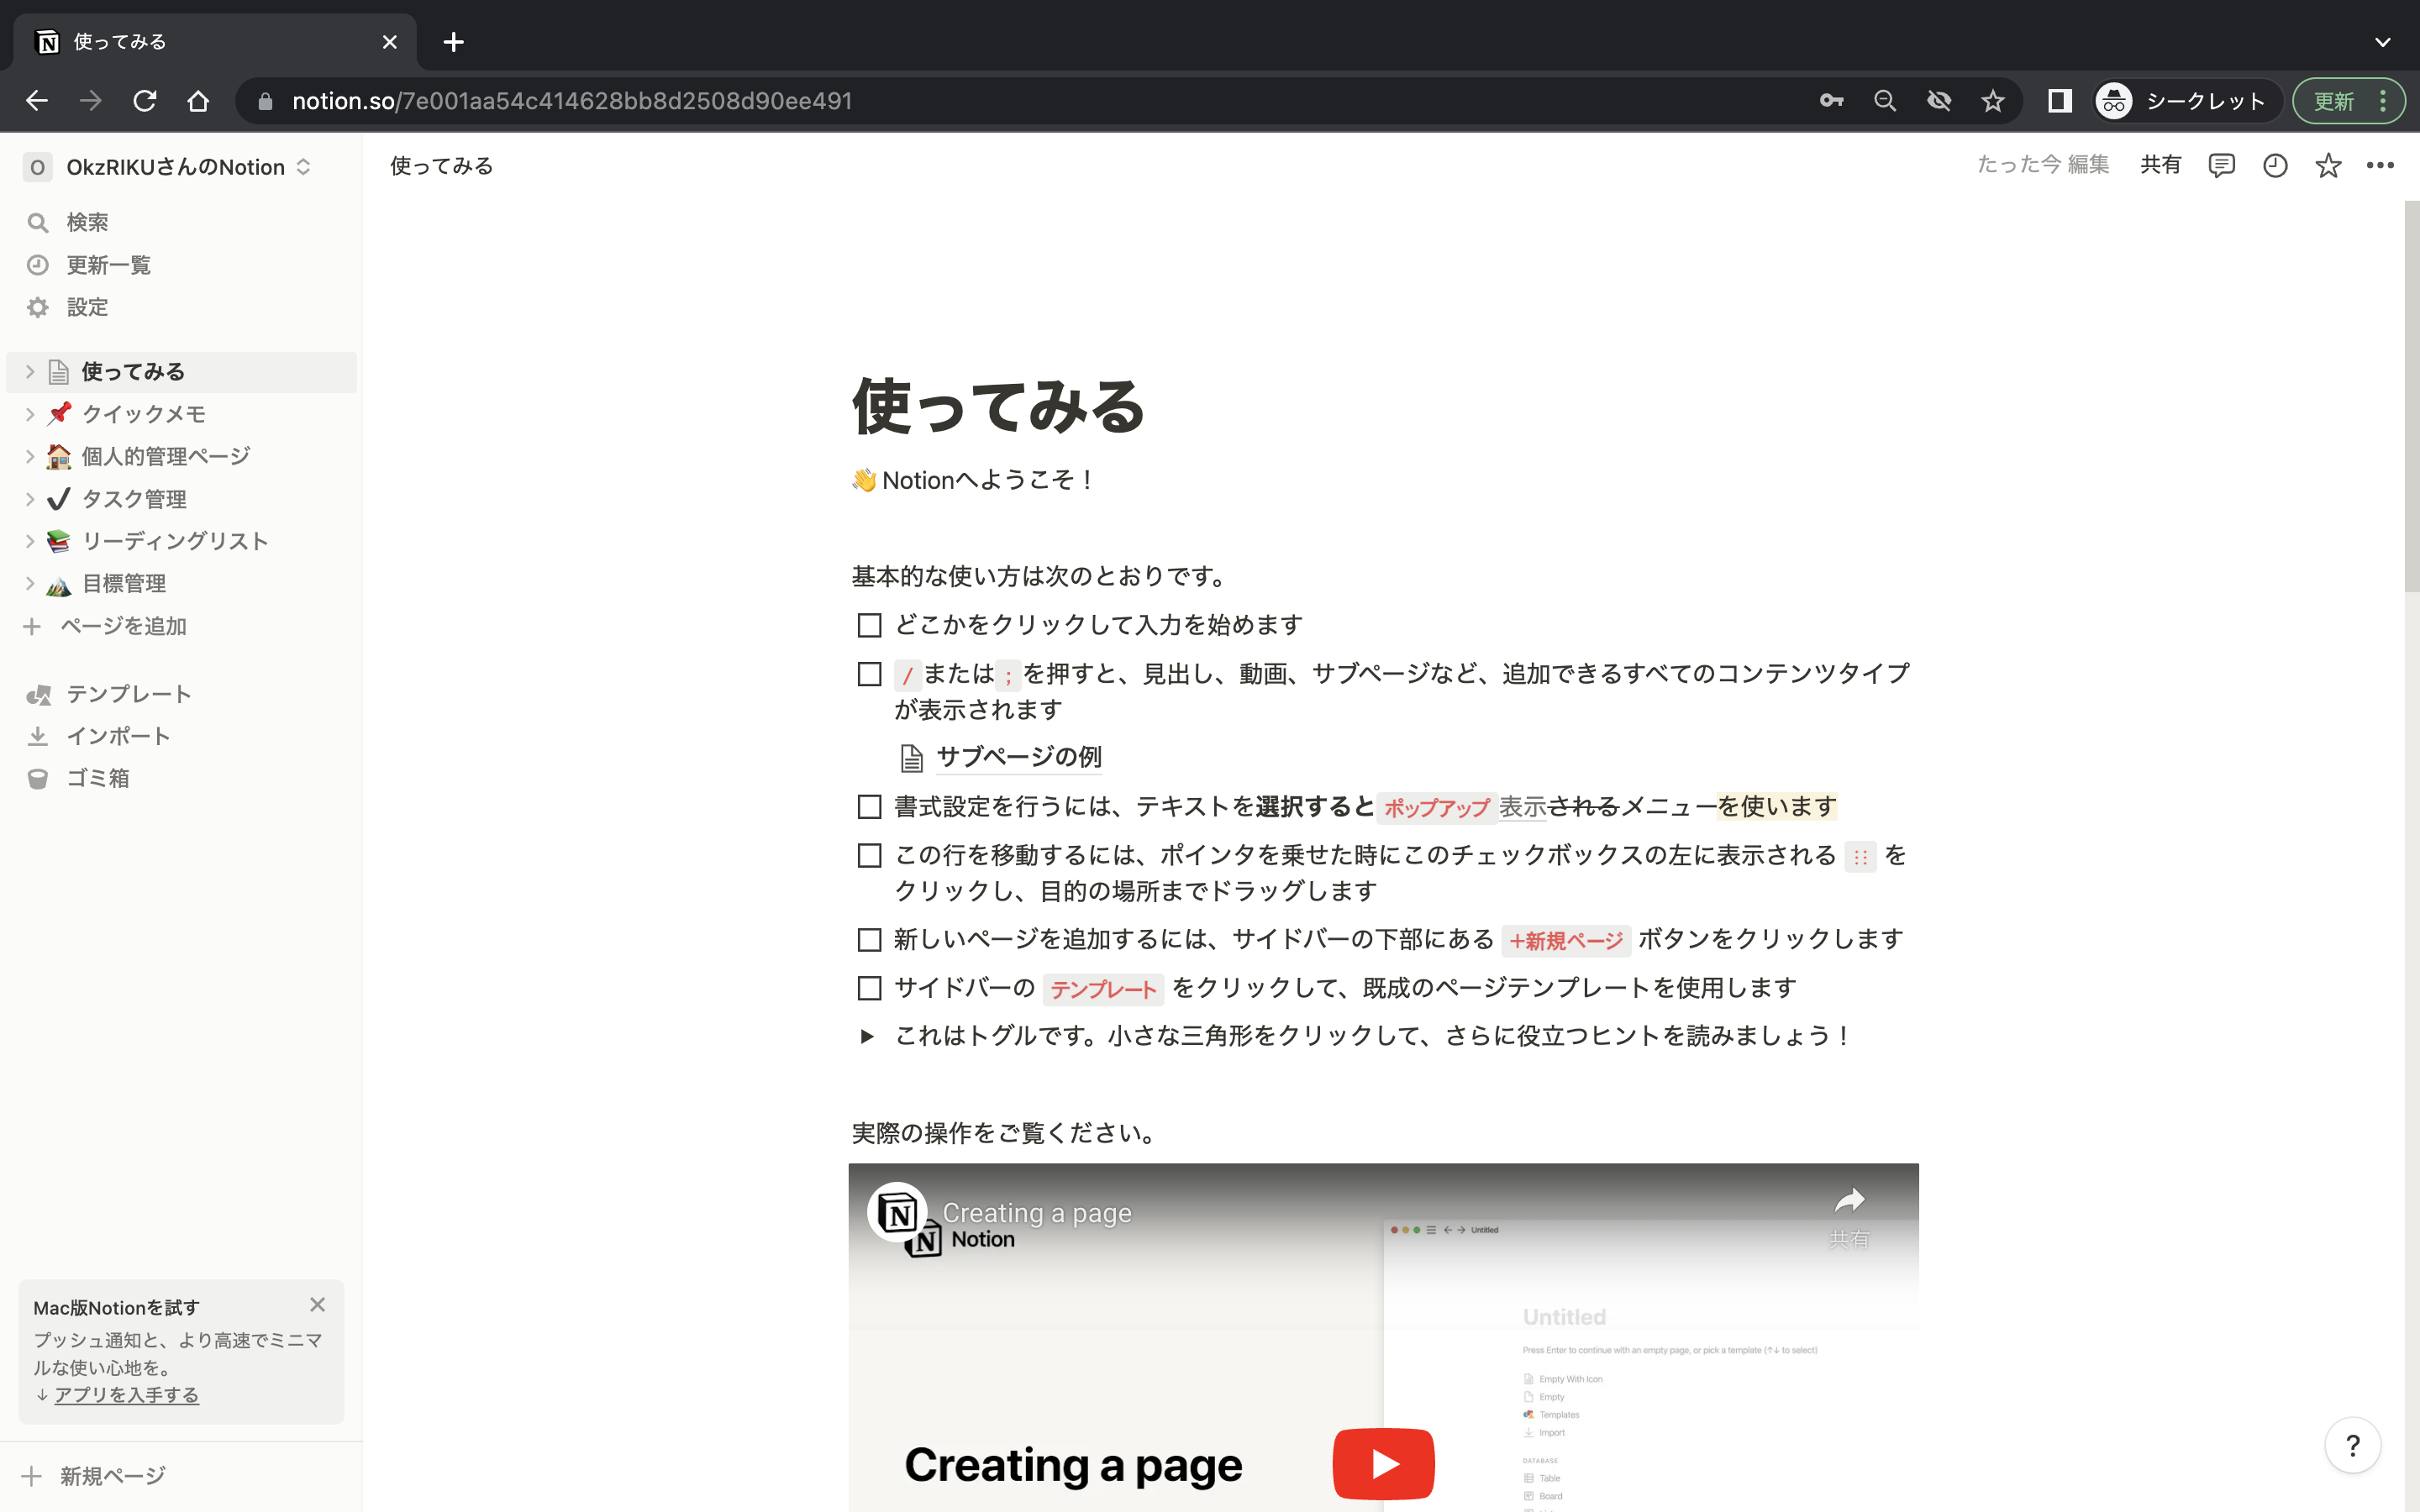Image resolution: width=2420 pixels, height=1512 pixels.
Task: Click the 共有 share button
Action: pos(2160,165)
